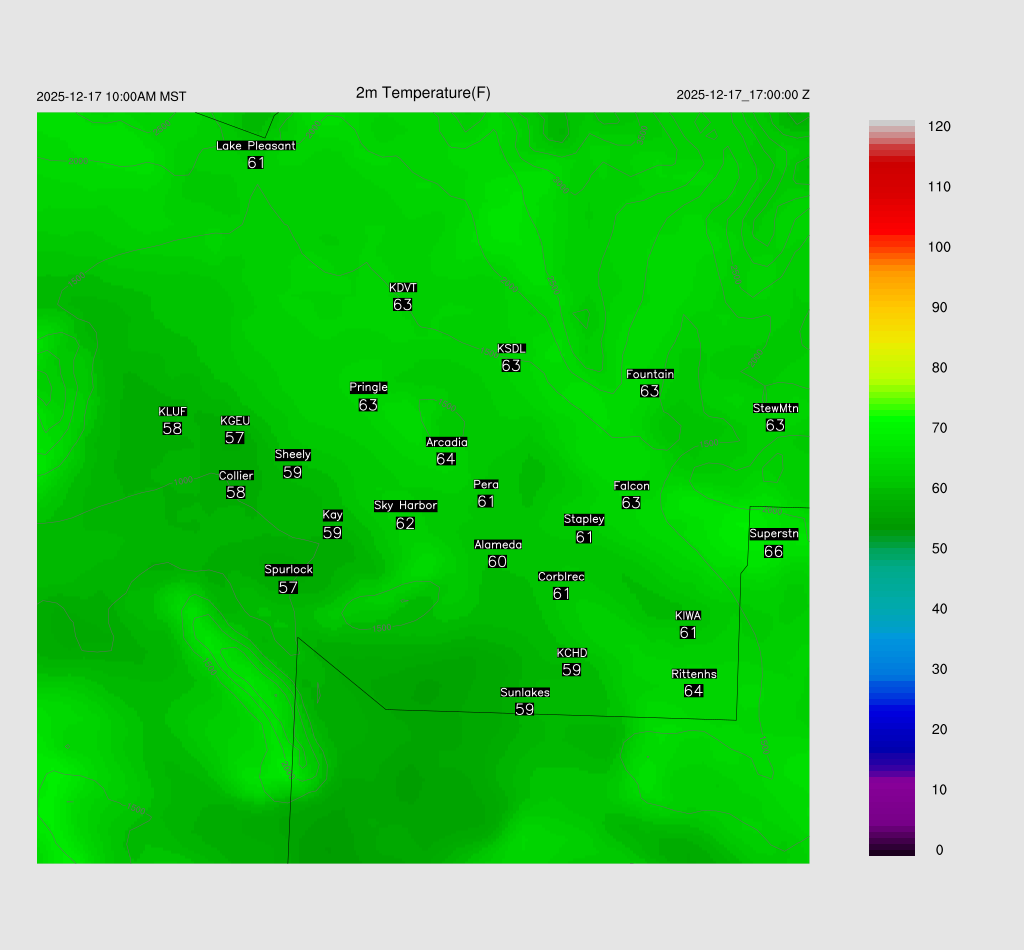This screenshot has width=1024, height=950.
Task: Click the KSDL station temperature reading
Action: point(511,366)
